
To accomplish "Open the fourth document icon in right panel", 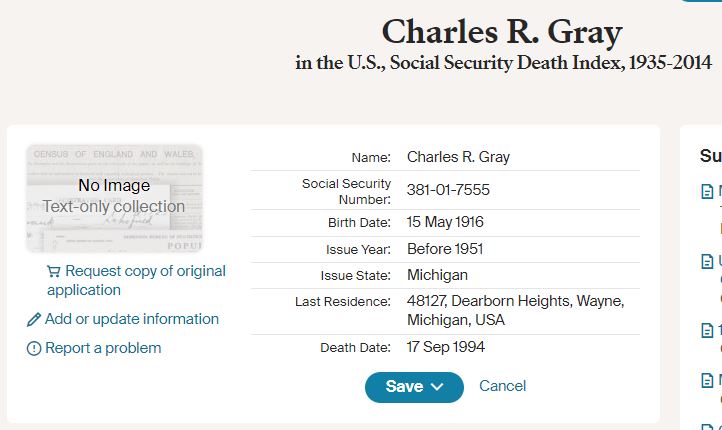I will coord(707,380).
